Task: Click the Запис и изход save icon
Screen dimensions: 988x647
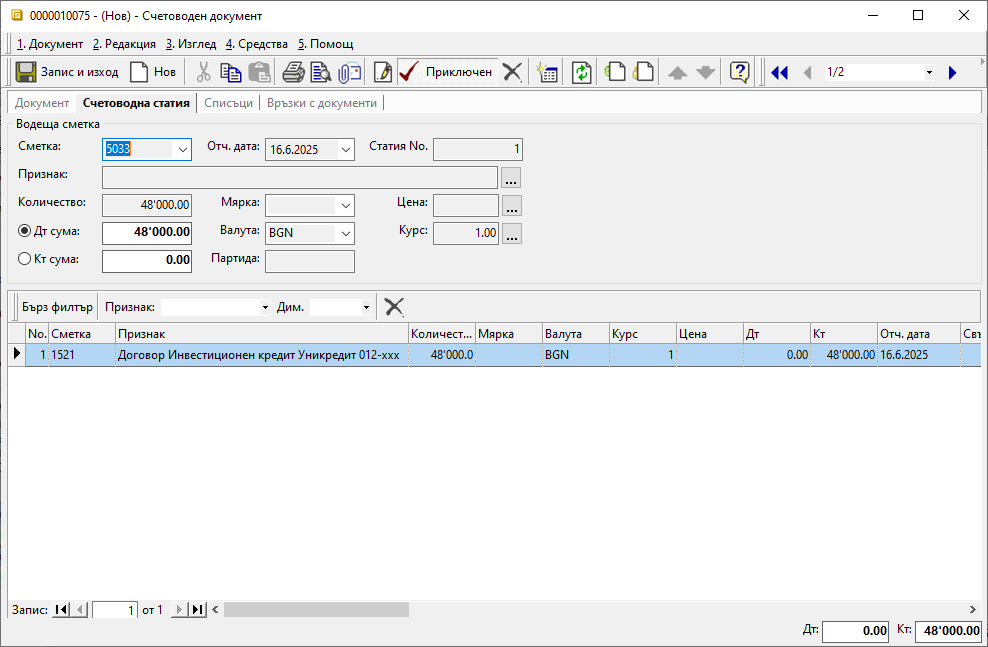Action: 26,72
